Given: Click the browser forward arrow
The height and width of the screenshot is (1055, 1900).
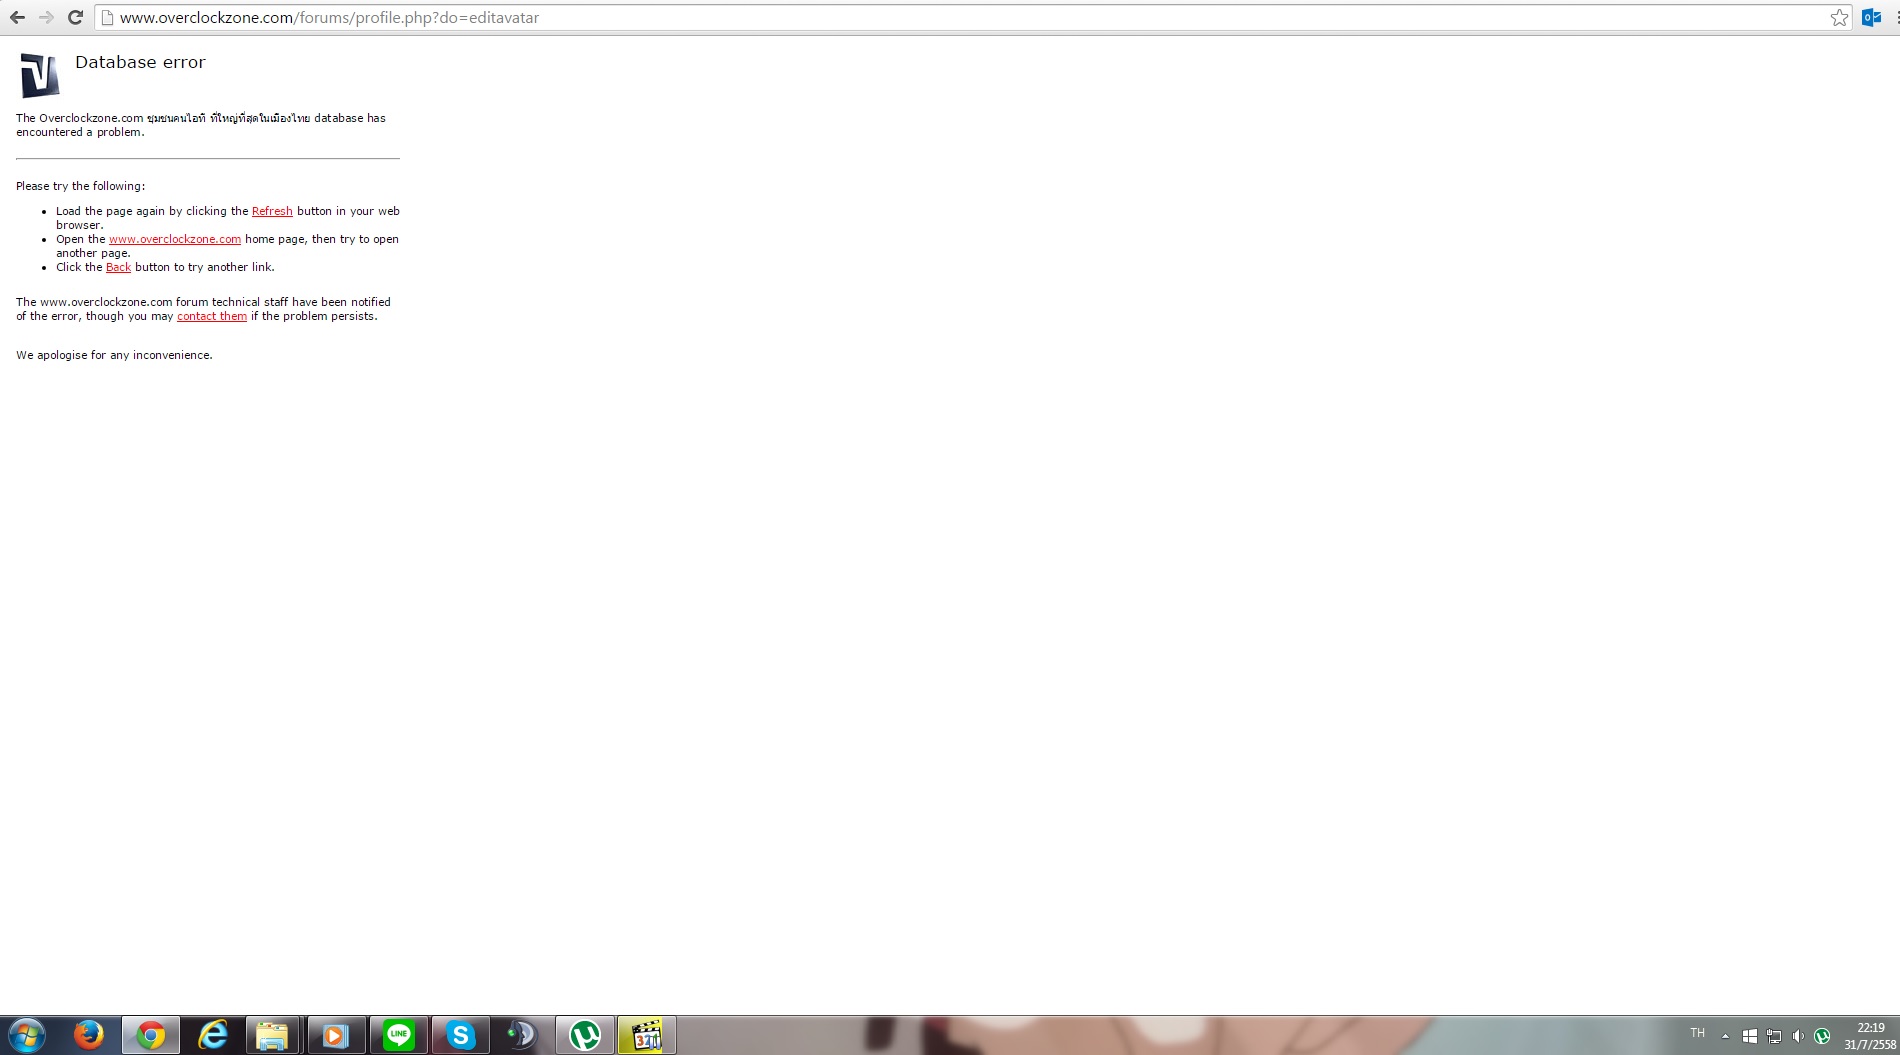Looking at the screenshot, I should coord(46,18).
